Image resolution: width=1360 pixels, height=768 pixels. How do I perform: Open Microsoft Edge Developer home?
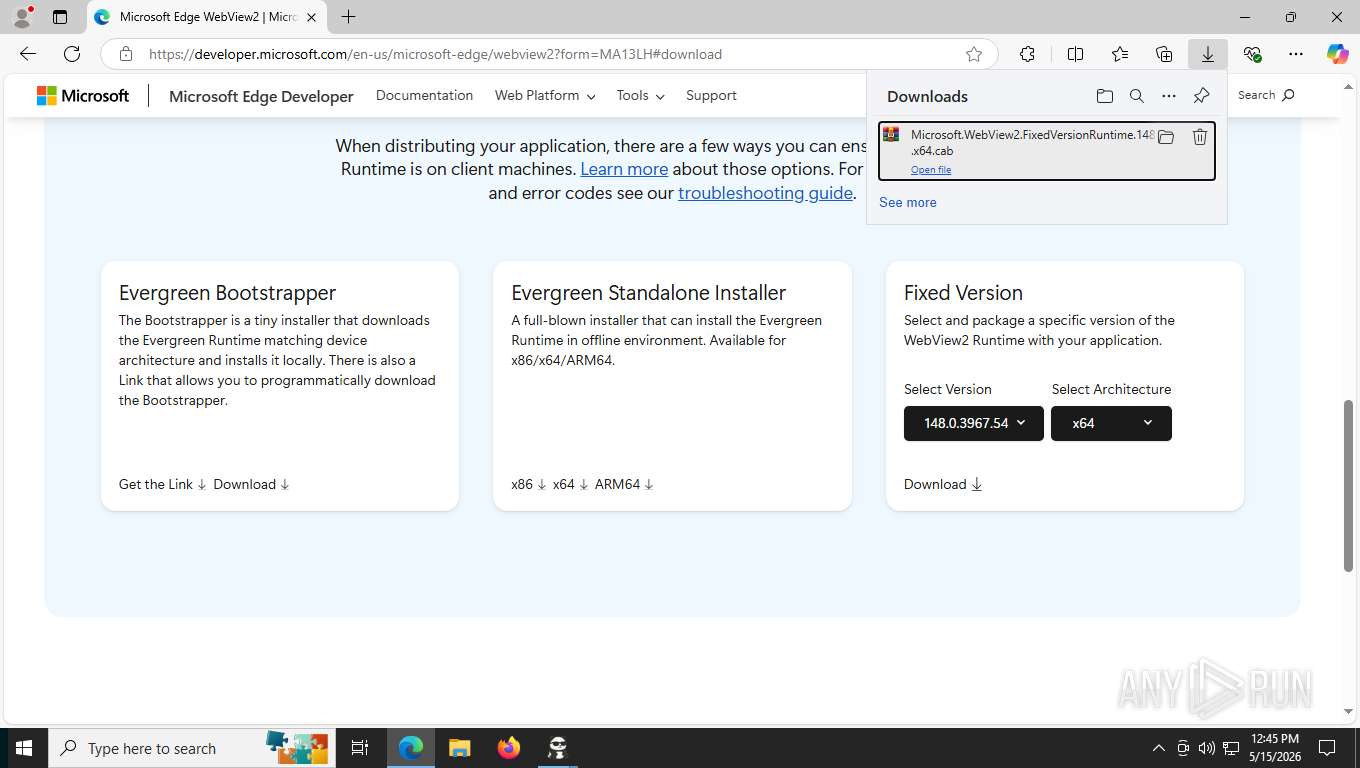point(261,96)
